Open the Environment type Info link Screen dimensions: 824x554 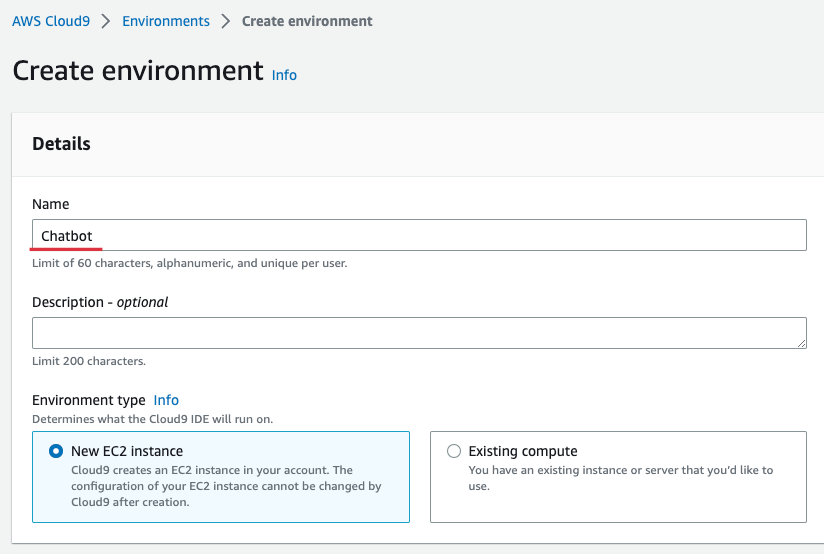coord(166,400)
